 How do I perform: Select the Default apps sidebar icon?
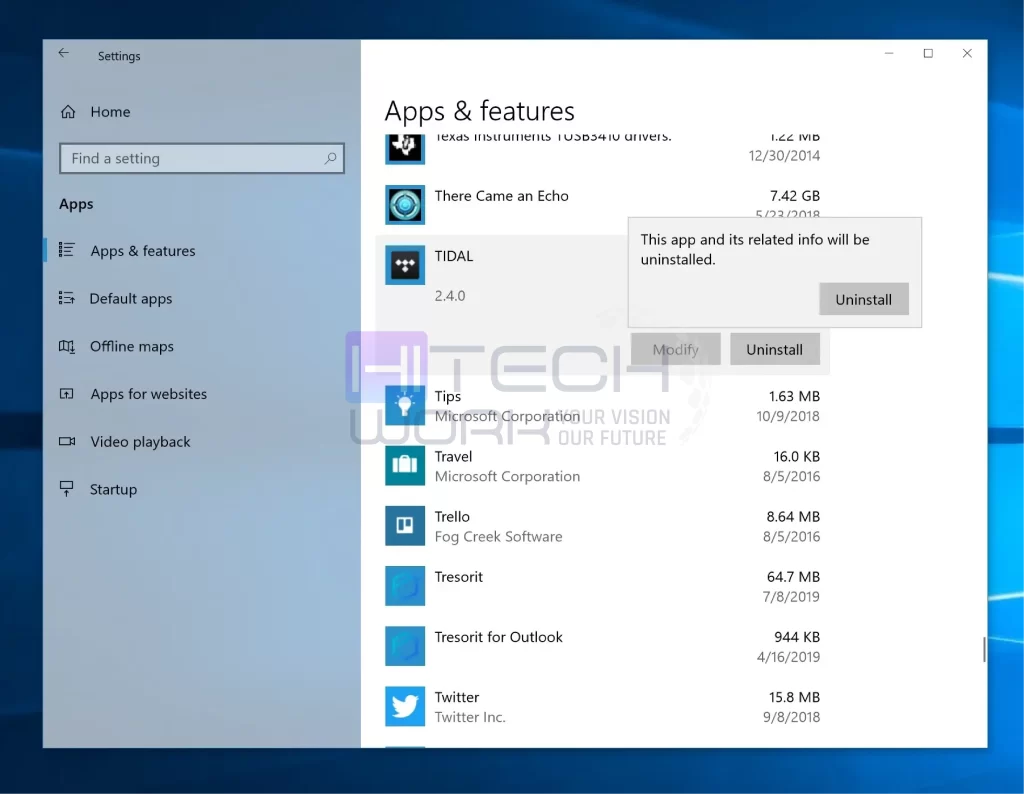pos(67,298)
